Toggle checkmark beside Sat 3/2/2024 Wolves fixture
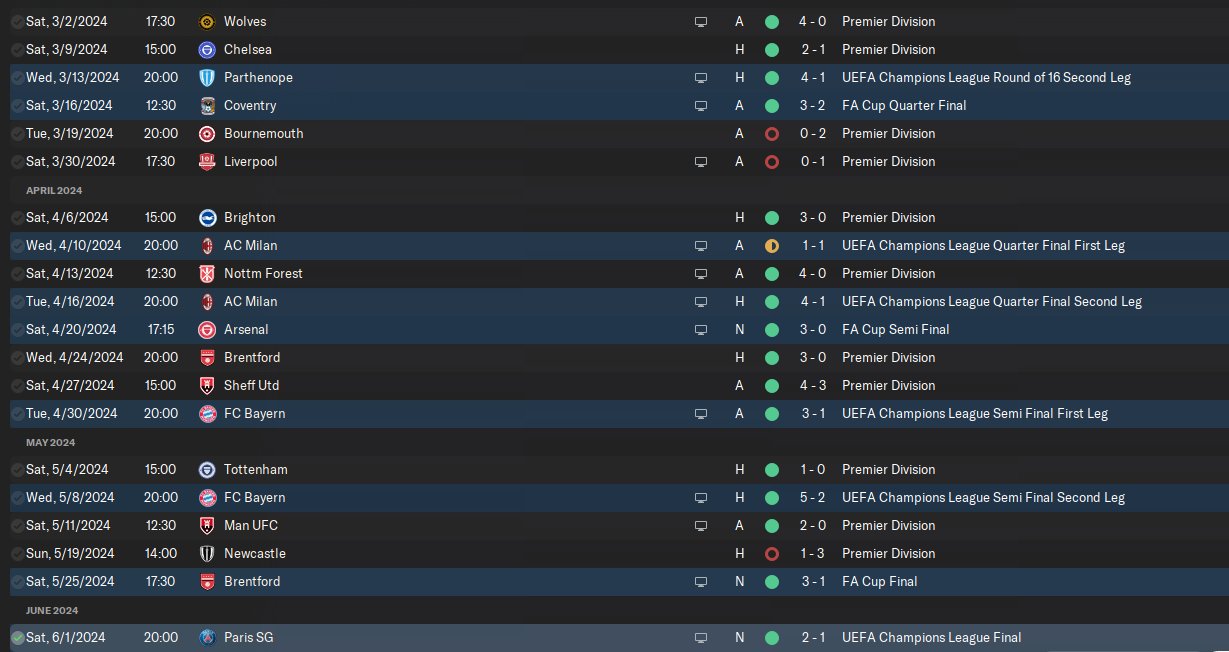 [x=17, y=21]
